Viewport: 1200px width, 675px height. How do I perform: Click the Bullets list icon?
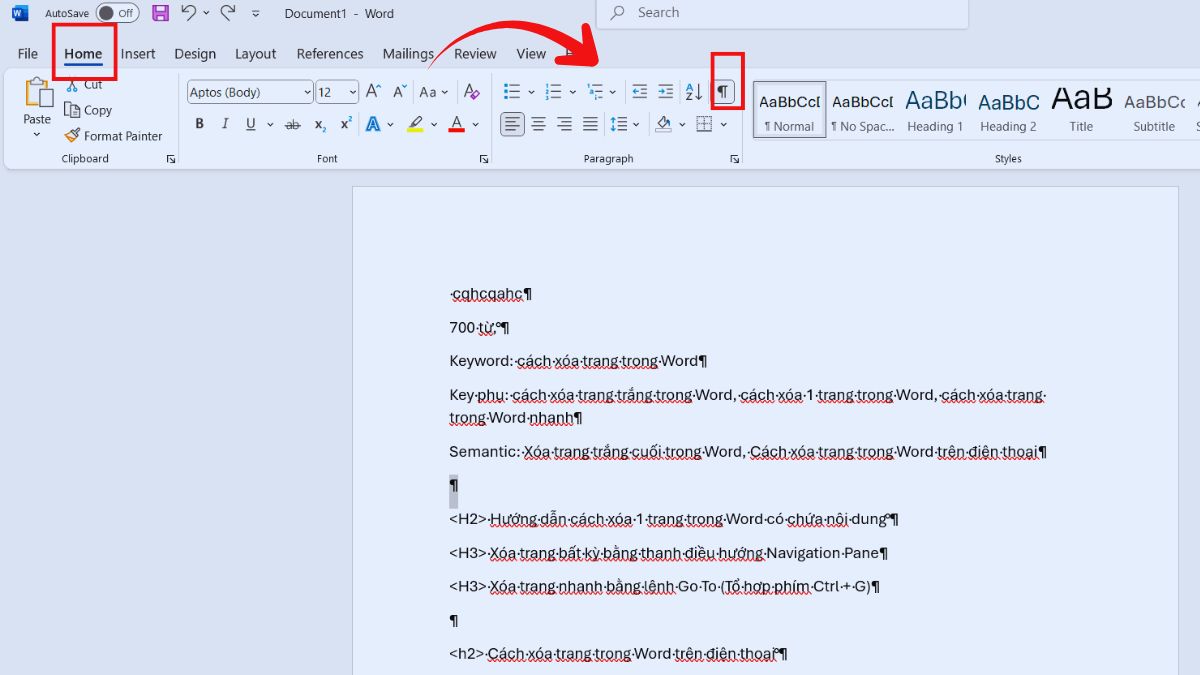(x=512, y=92)
